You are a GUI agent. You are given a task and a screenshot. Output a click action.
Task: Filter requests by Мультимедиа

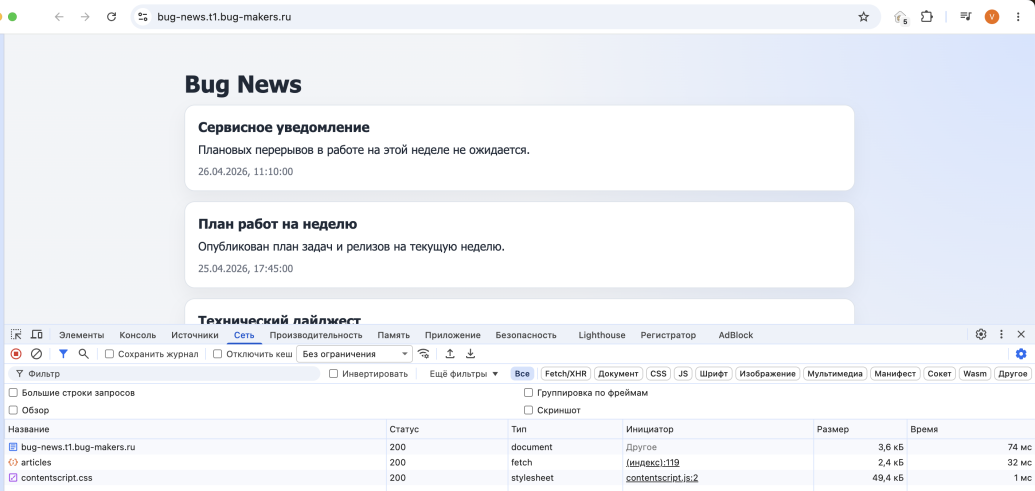coord(835,374)
